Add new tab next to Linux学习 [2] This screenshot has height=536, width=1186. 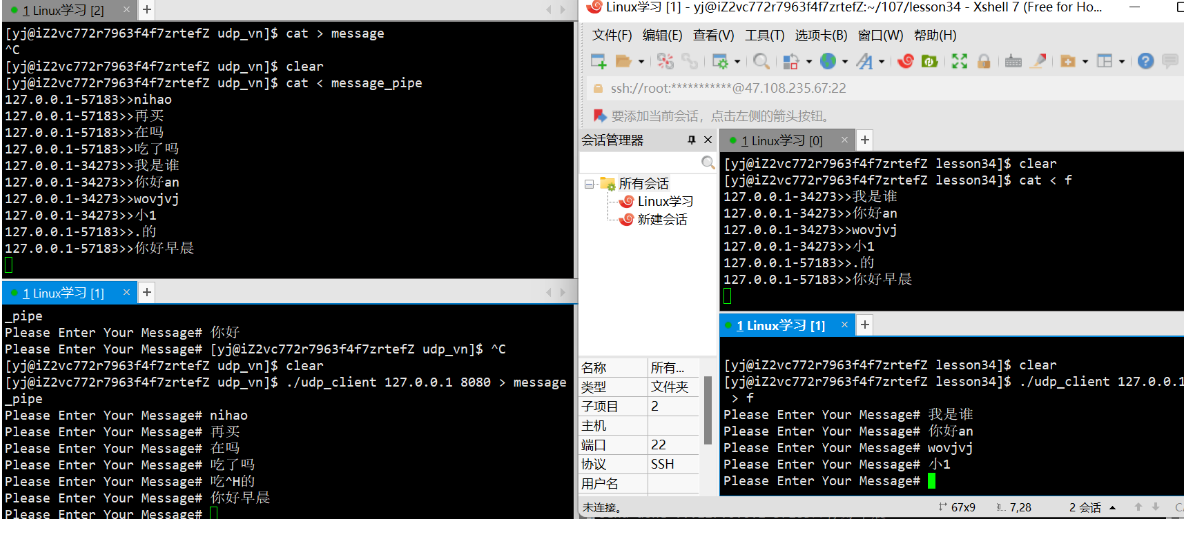[x=147, y=11]
